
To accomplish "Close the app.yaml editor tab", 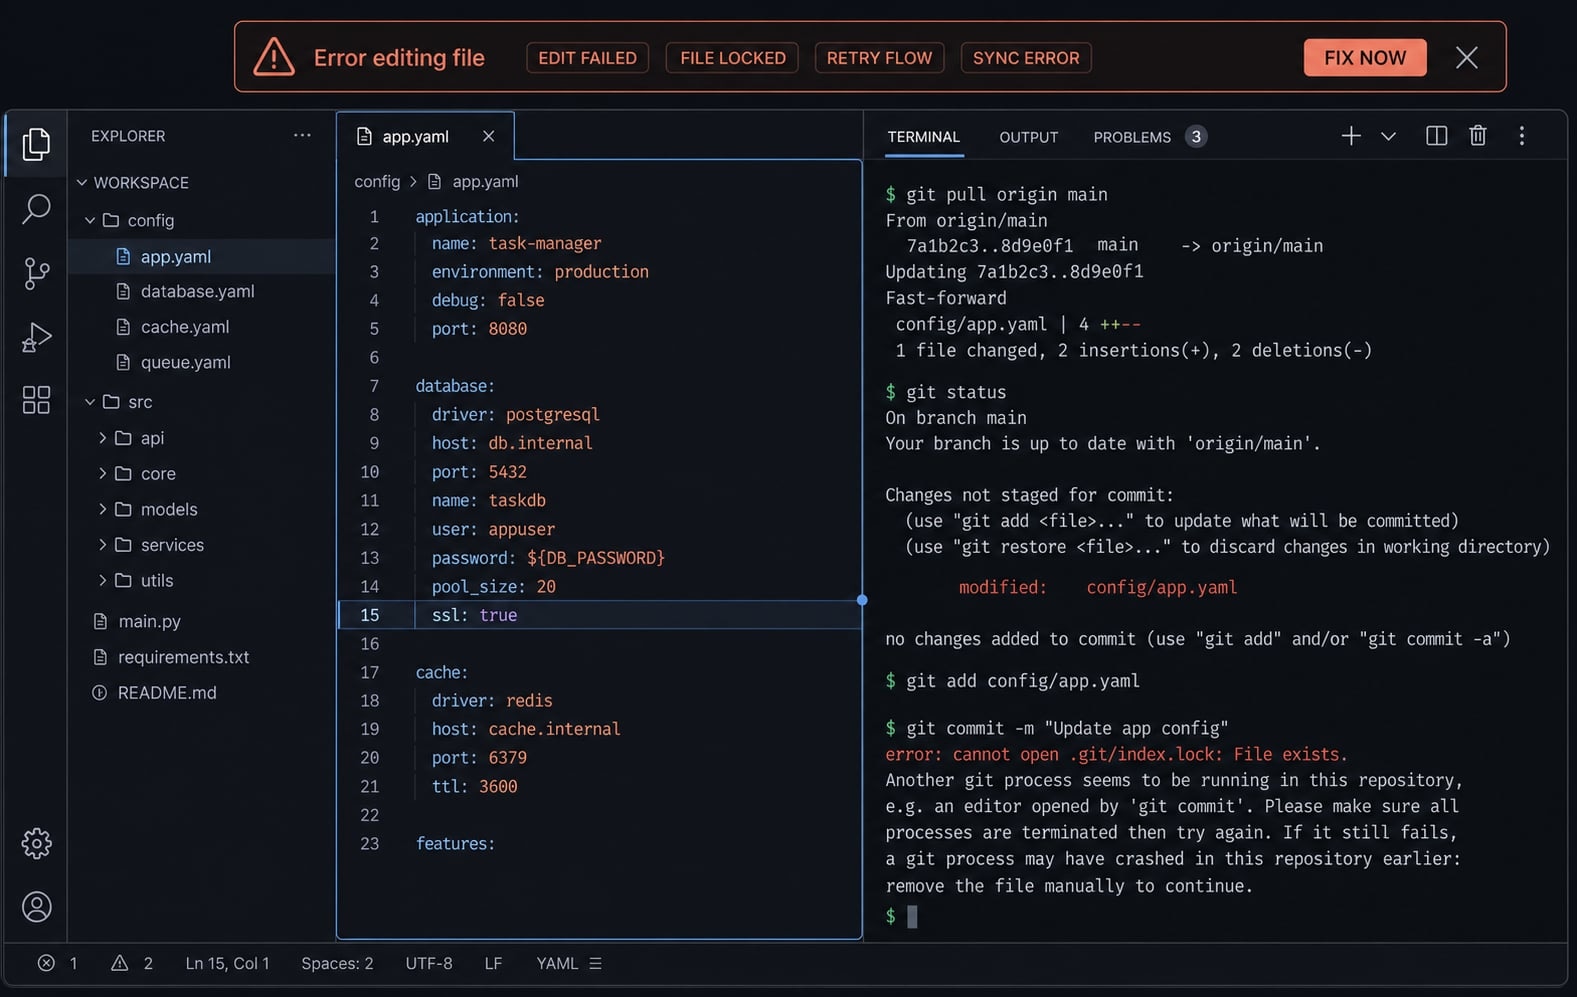I will coord(488,136).
